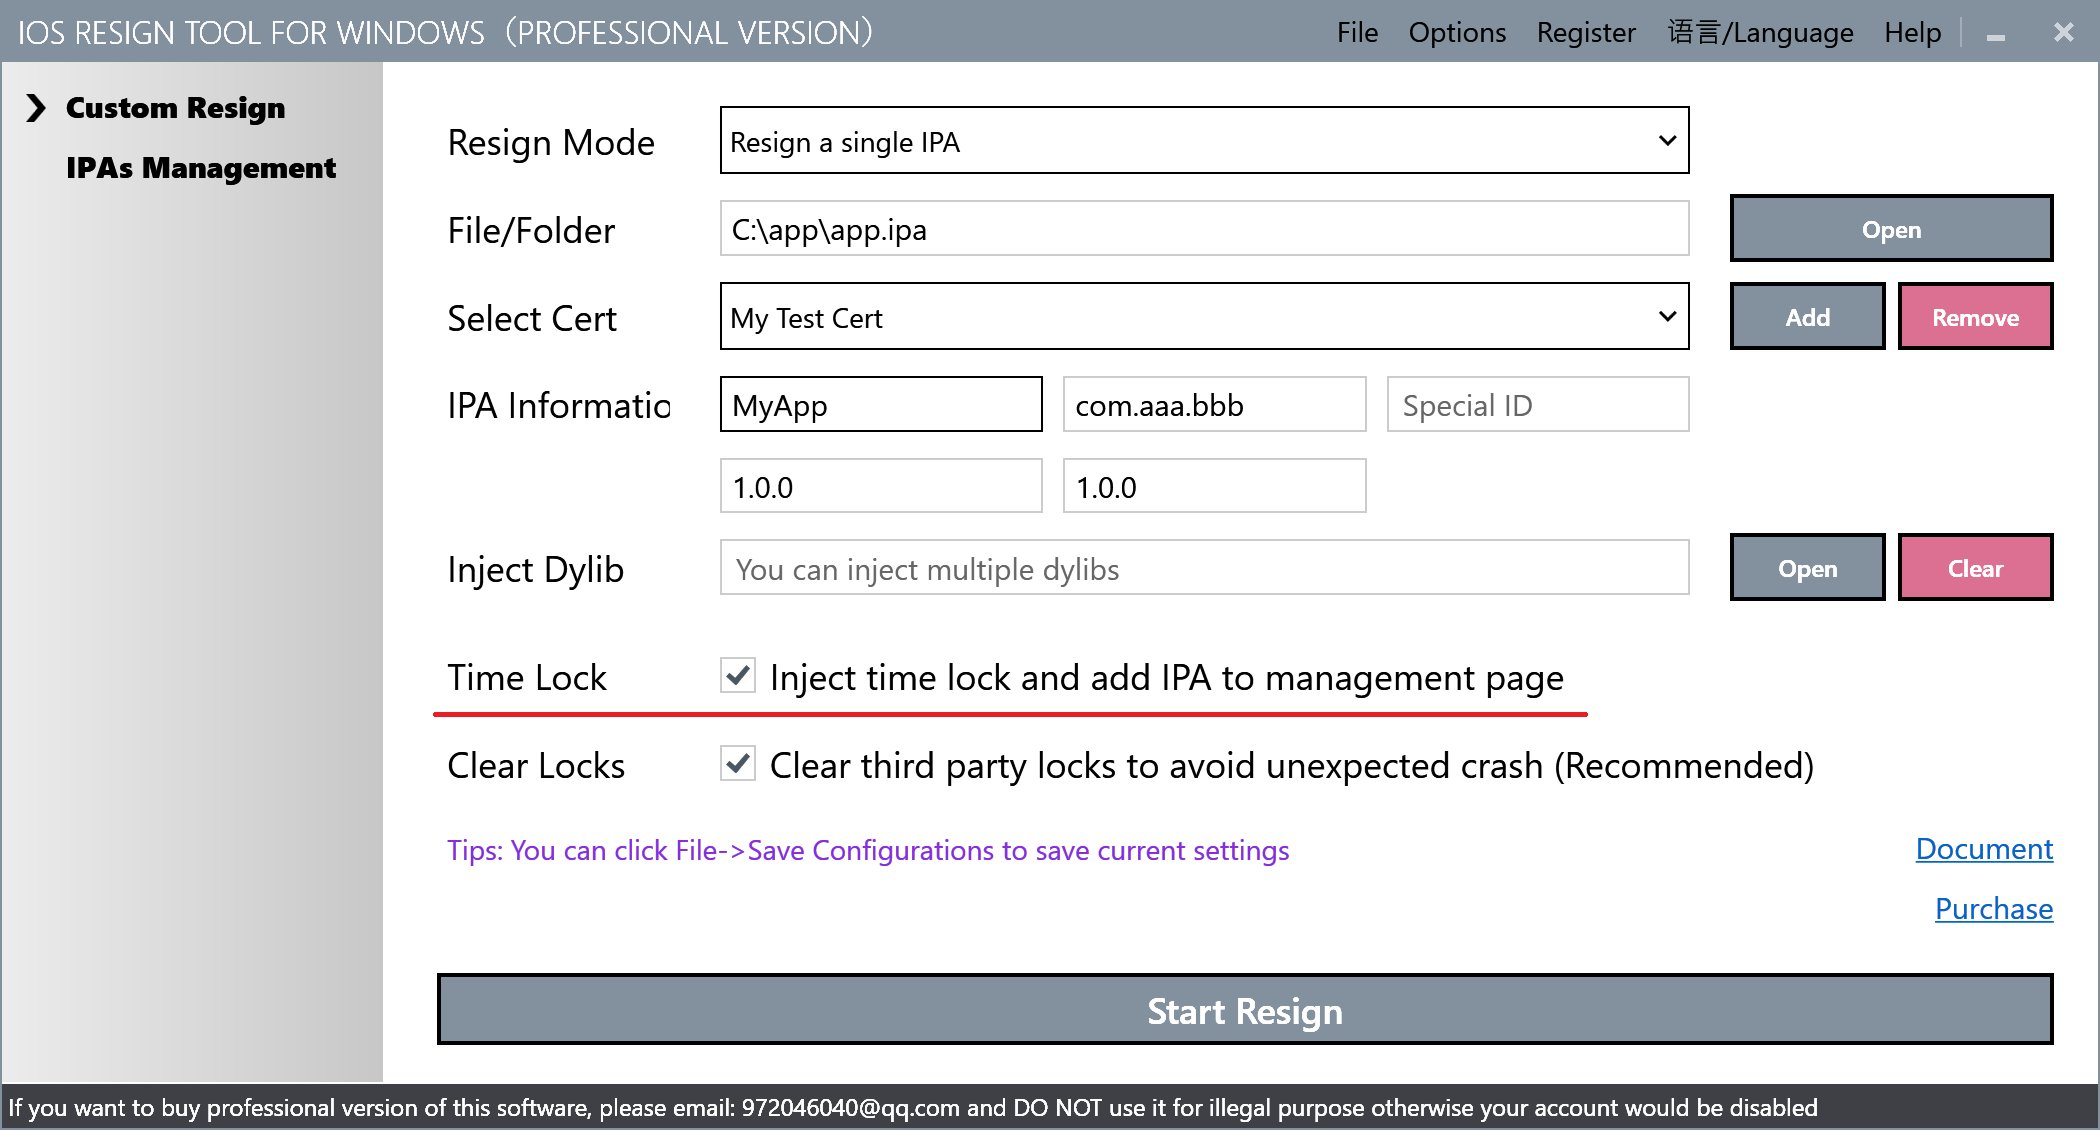Toggle the Inject time lock checkbox
Image resolution: width=2100 pixels, height=1130 pixels.
coord(738,676)
